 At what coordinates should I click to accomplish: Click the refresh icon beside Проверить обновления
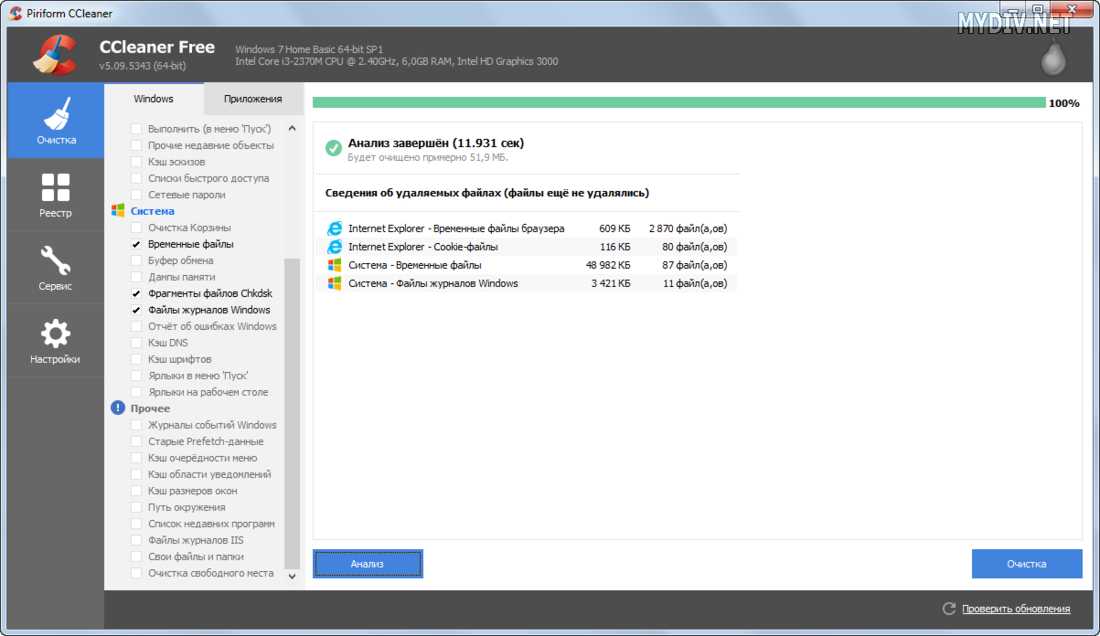[949, 608]
